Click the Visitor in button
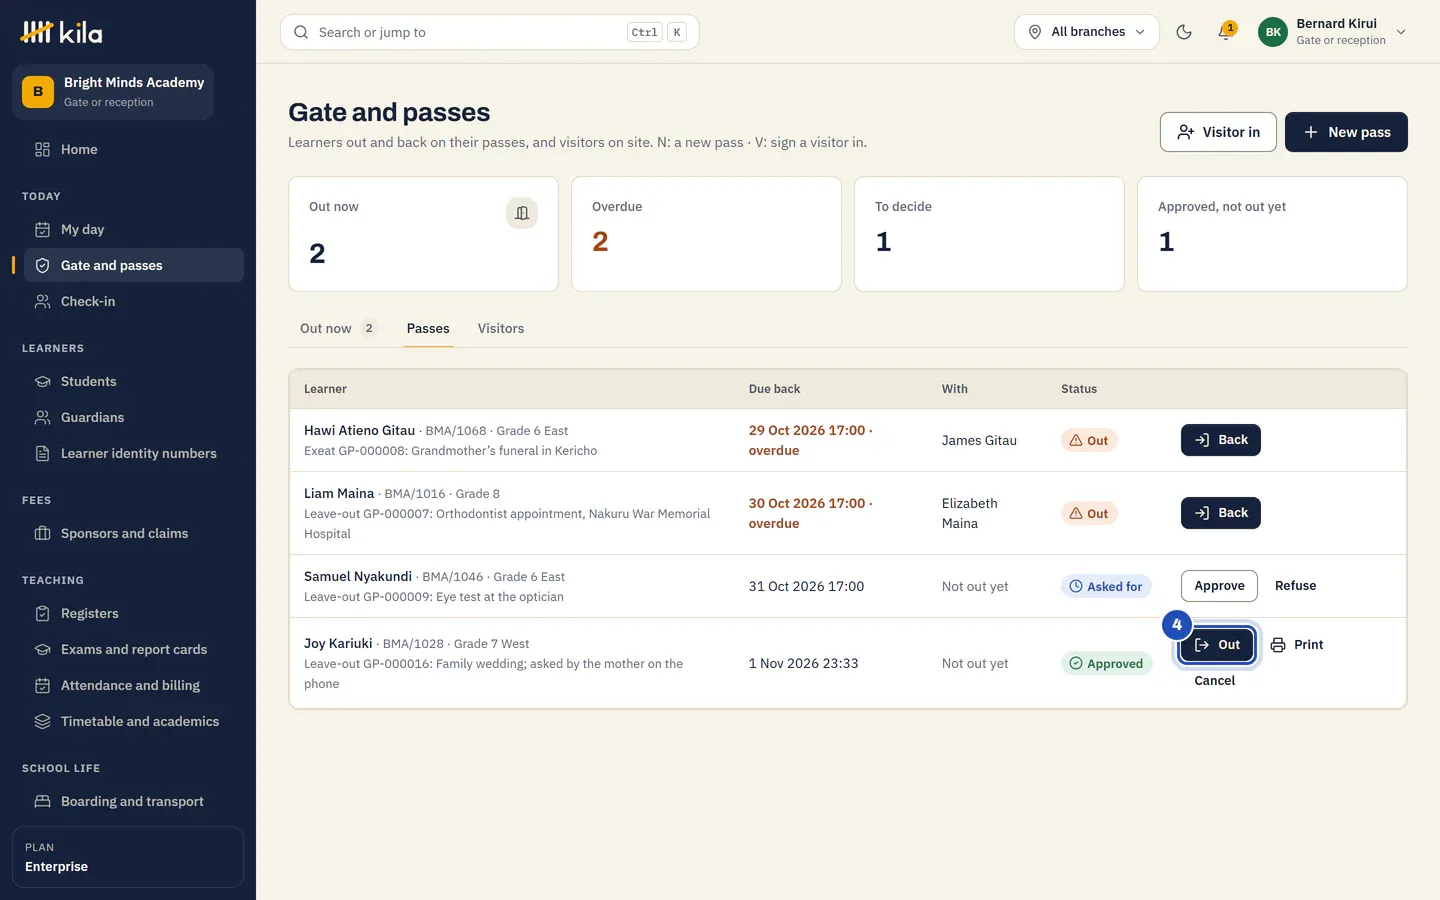This screenshot has height=900, width=1440. 1218,132
